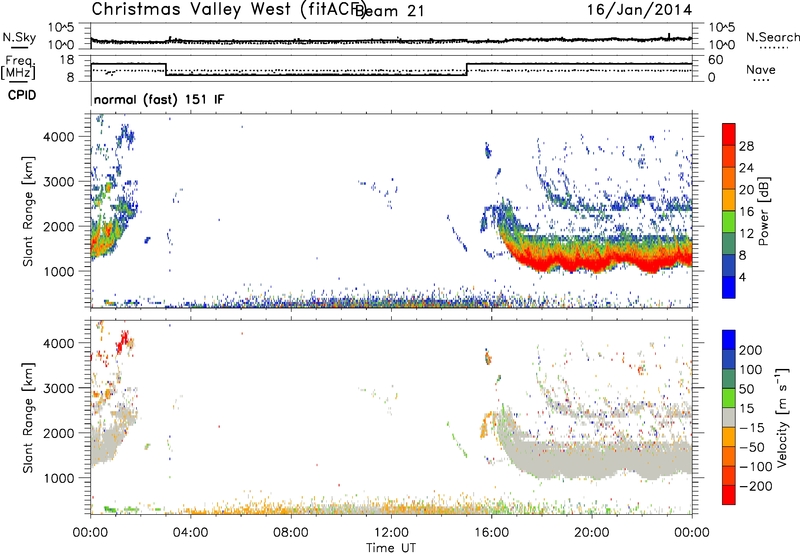Screen dimensions: 800x554
Task: Click the '16:00' time tick label
Action: point(491,533)
